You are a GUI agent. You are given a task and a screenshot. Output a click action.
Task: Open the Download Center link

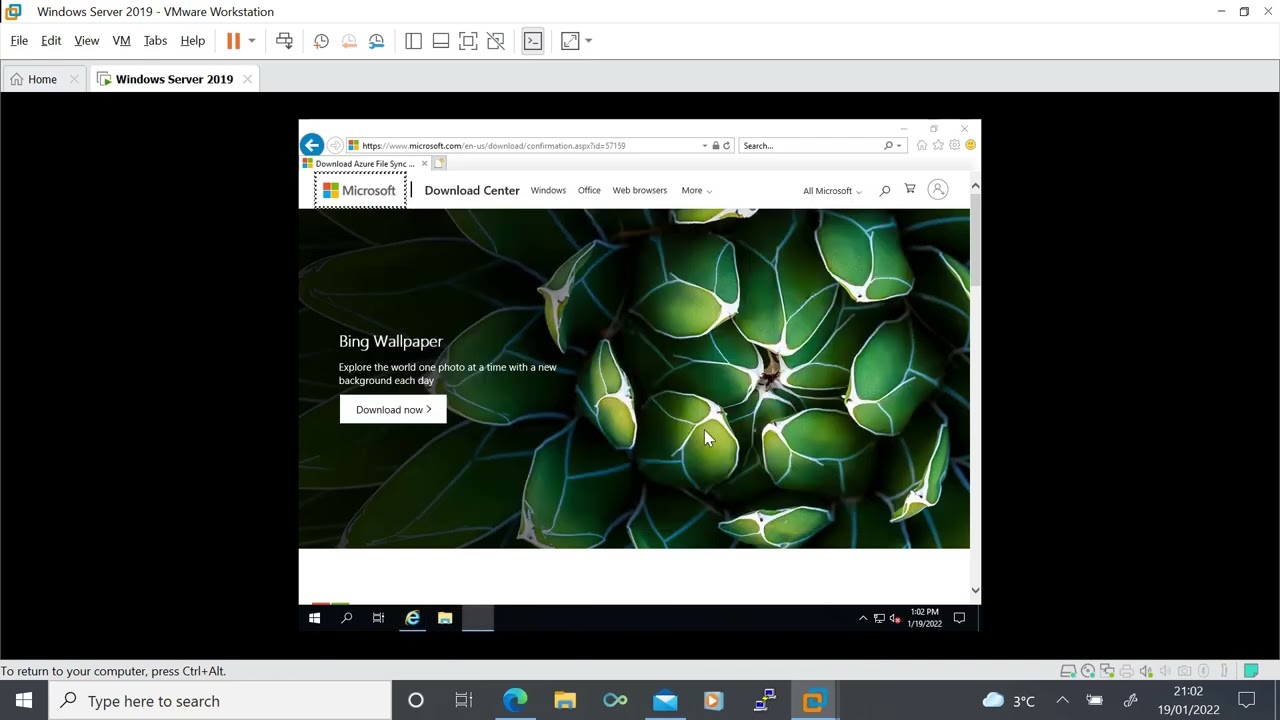click(472, 190)
